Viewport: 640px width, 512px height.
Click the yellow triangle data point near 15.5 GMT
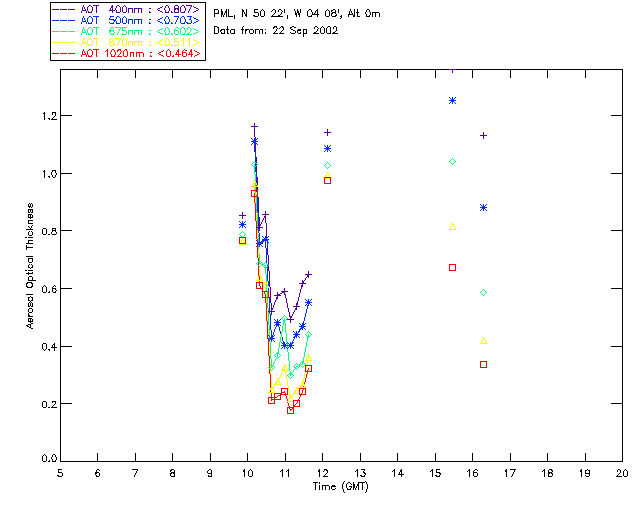pos(452,227)
